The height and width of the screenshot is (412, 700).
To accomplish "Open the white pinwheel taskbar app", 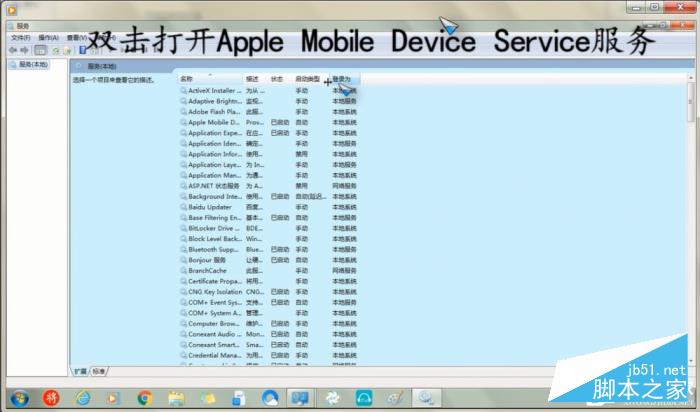I will point(333,398).
